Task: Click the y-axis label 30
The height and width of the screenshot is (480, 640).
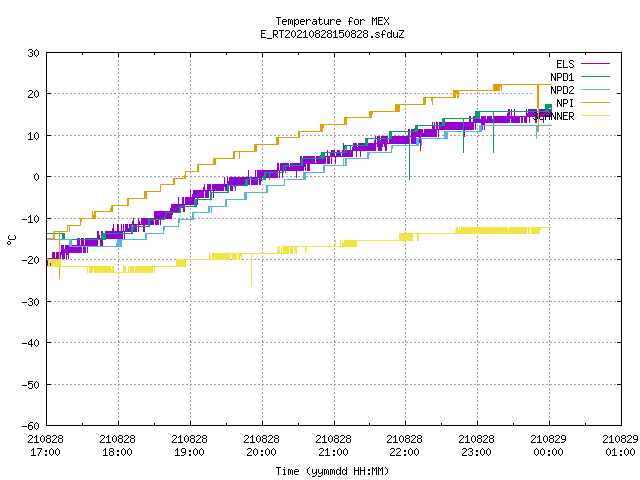Action: point(33,53)
